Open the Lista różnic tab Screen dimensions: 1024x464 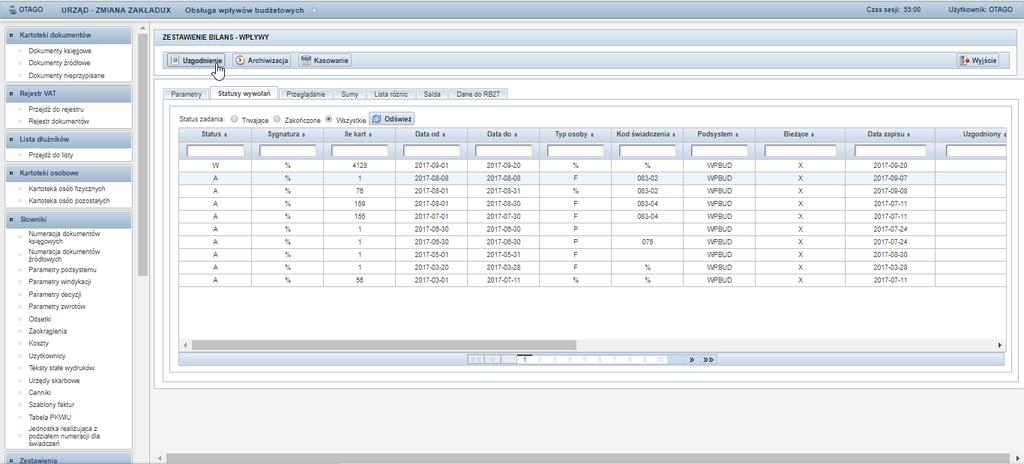[391, 94]
